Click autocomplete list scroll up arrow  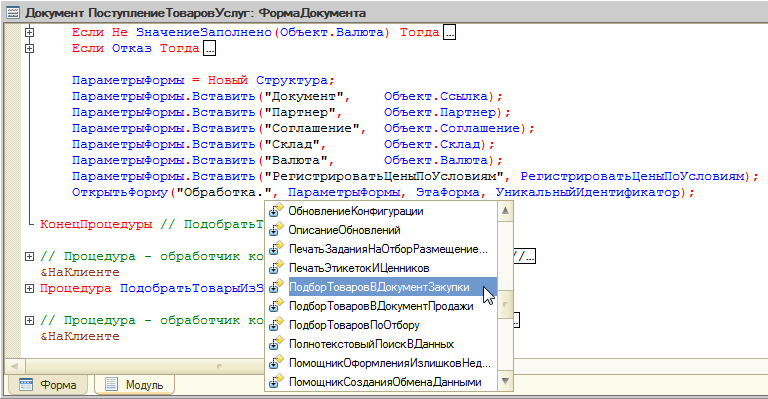point(505,211)
